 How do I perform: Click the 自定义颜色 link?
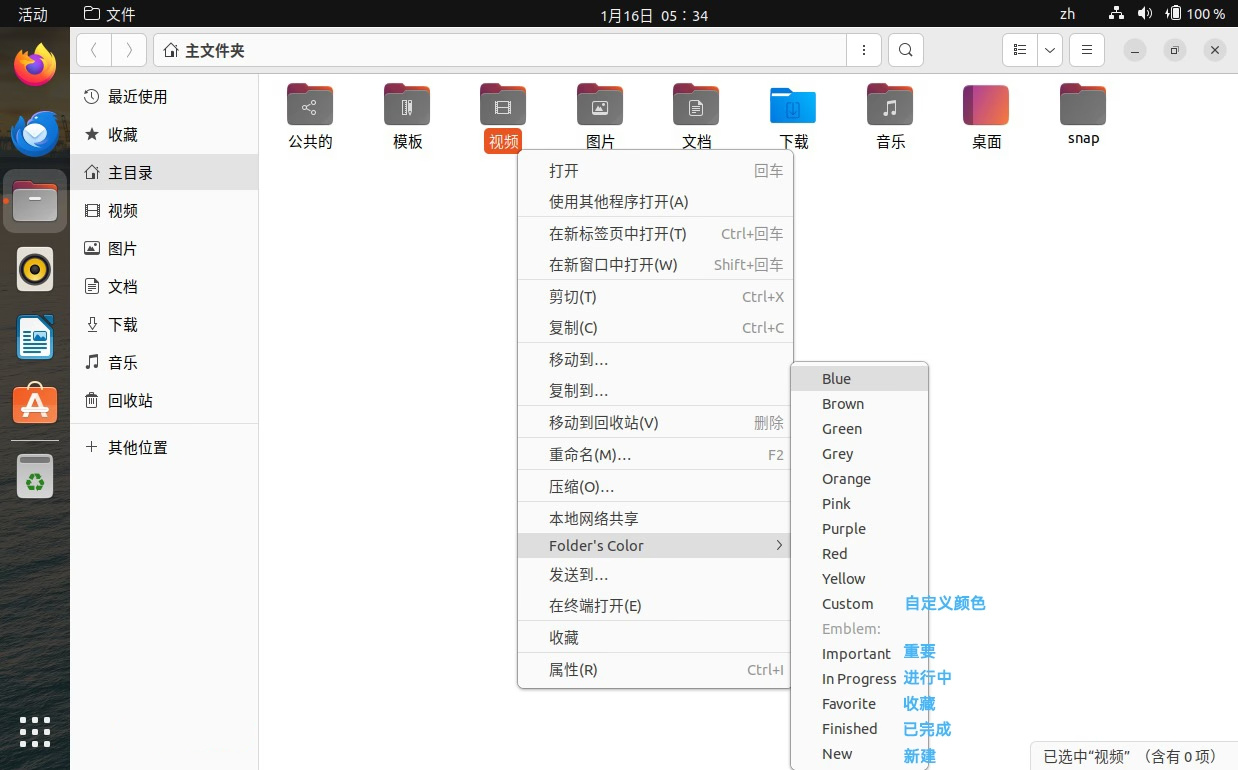pos(944,603)
